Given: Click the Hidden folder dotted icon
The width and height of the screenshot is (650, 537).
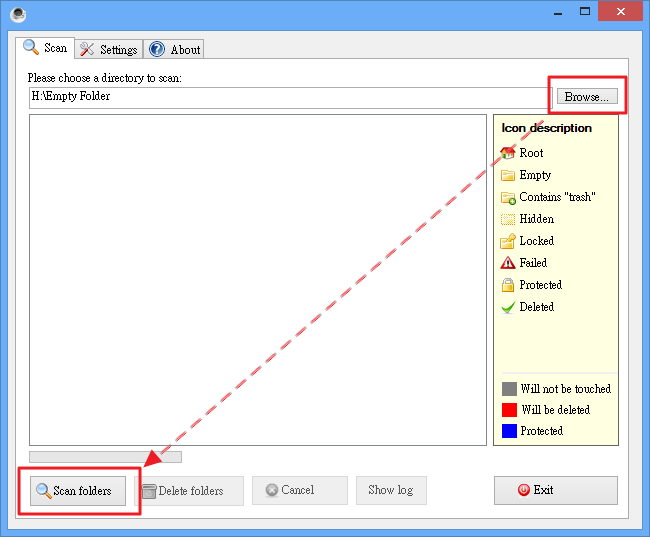Looking at the screenshot, I should [508, 219].
